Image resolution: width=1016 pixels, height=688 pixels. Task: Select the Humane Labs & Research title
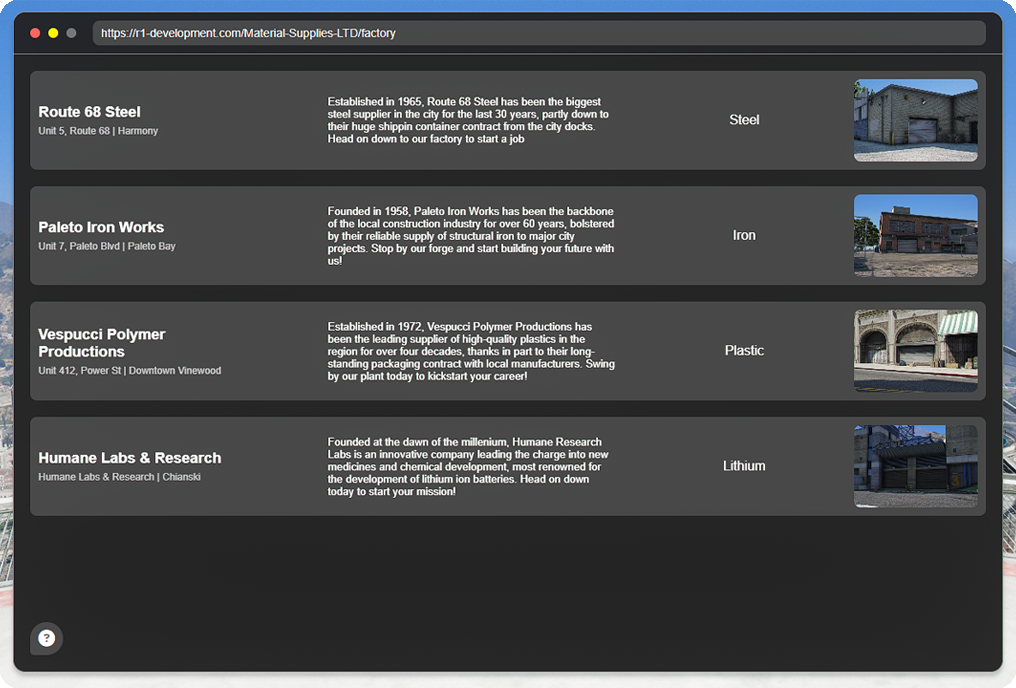[130, 458]
